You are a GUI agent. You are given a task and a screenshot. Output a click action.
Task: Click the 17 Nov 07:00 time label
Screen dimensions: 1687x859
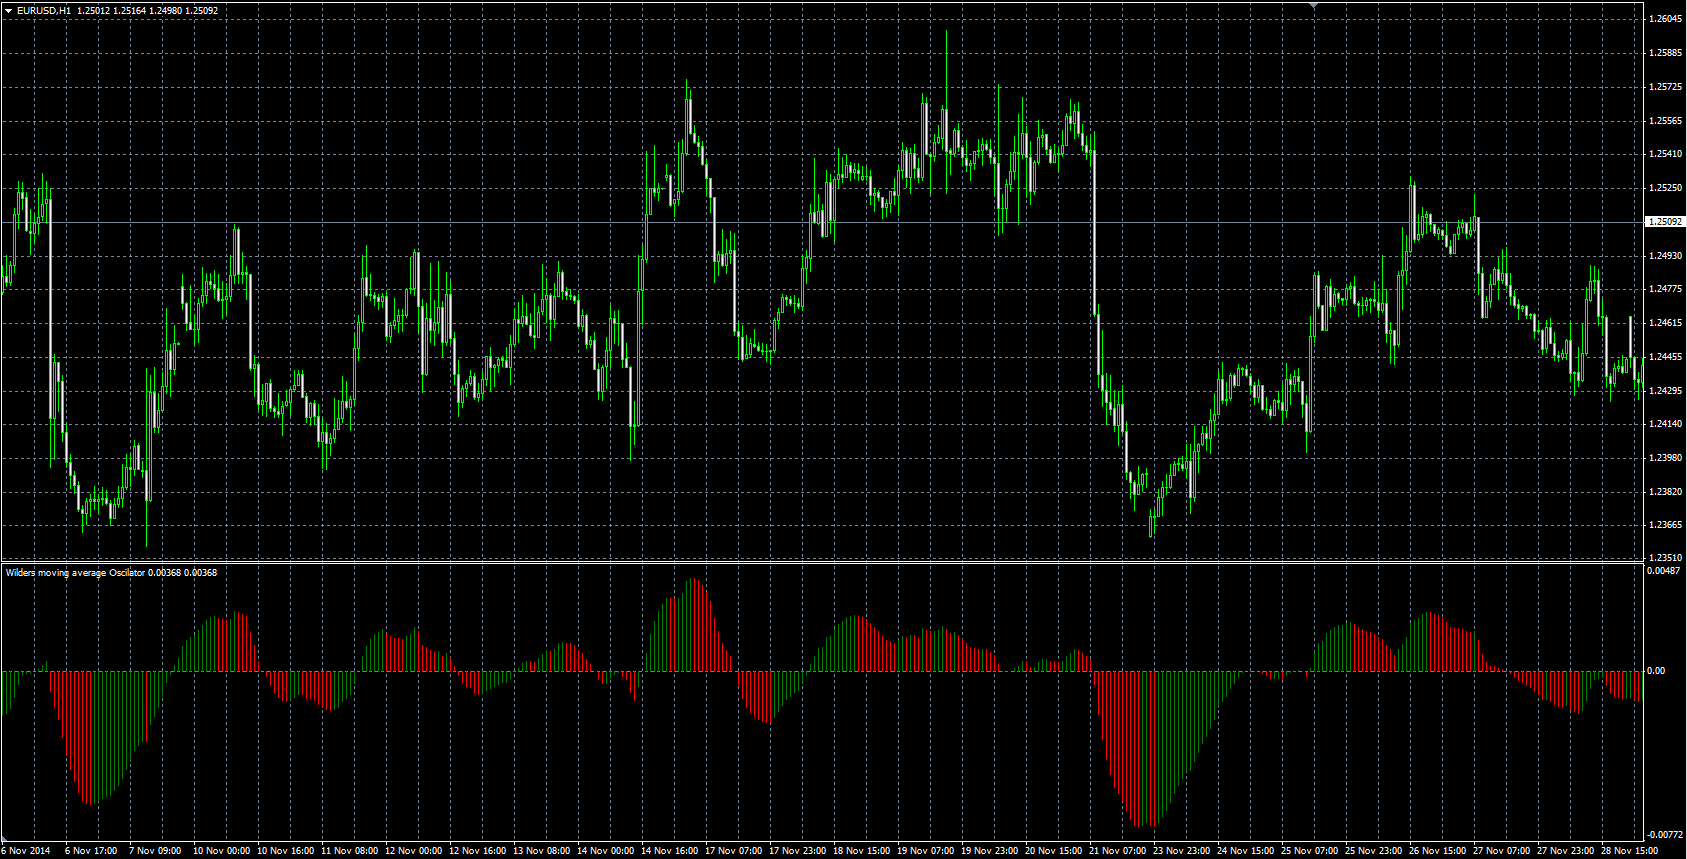(x=734, y=851)
